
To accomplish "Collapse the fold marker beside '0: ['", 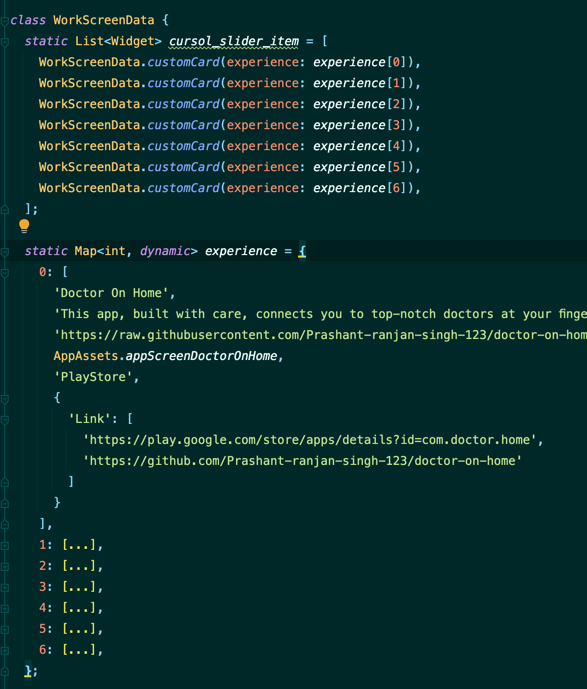I will tap(4, 273).
